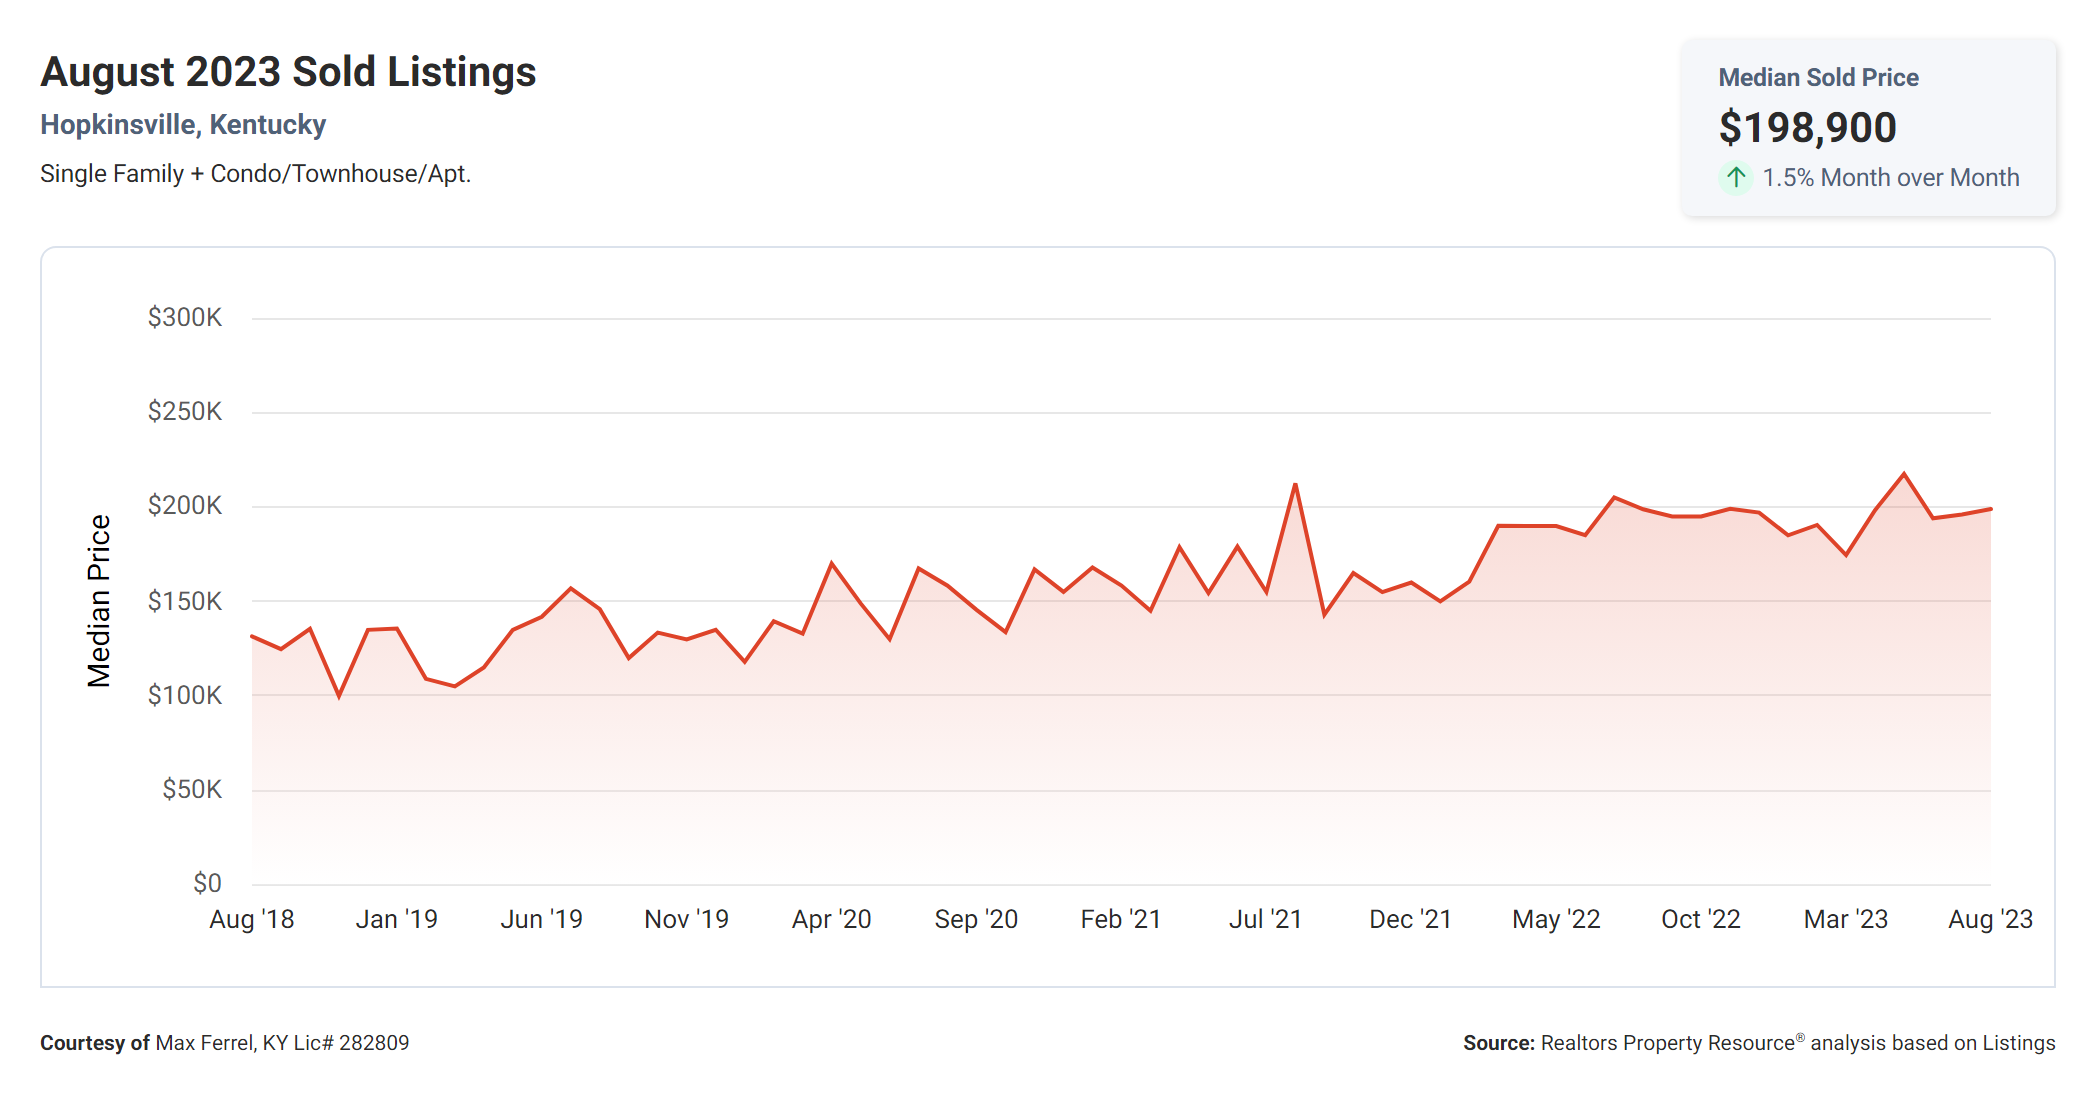Image resolution: width=2096 pixels, height=1100 pixels.
Task: Select the Hopkinsville, Kentucky subtitle
Action: pos(183,125)
